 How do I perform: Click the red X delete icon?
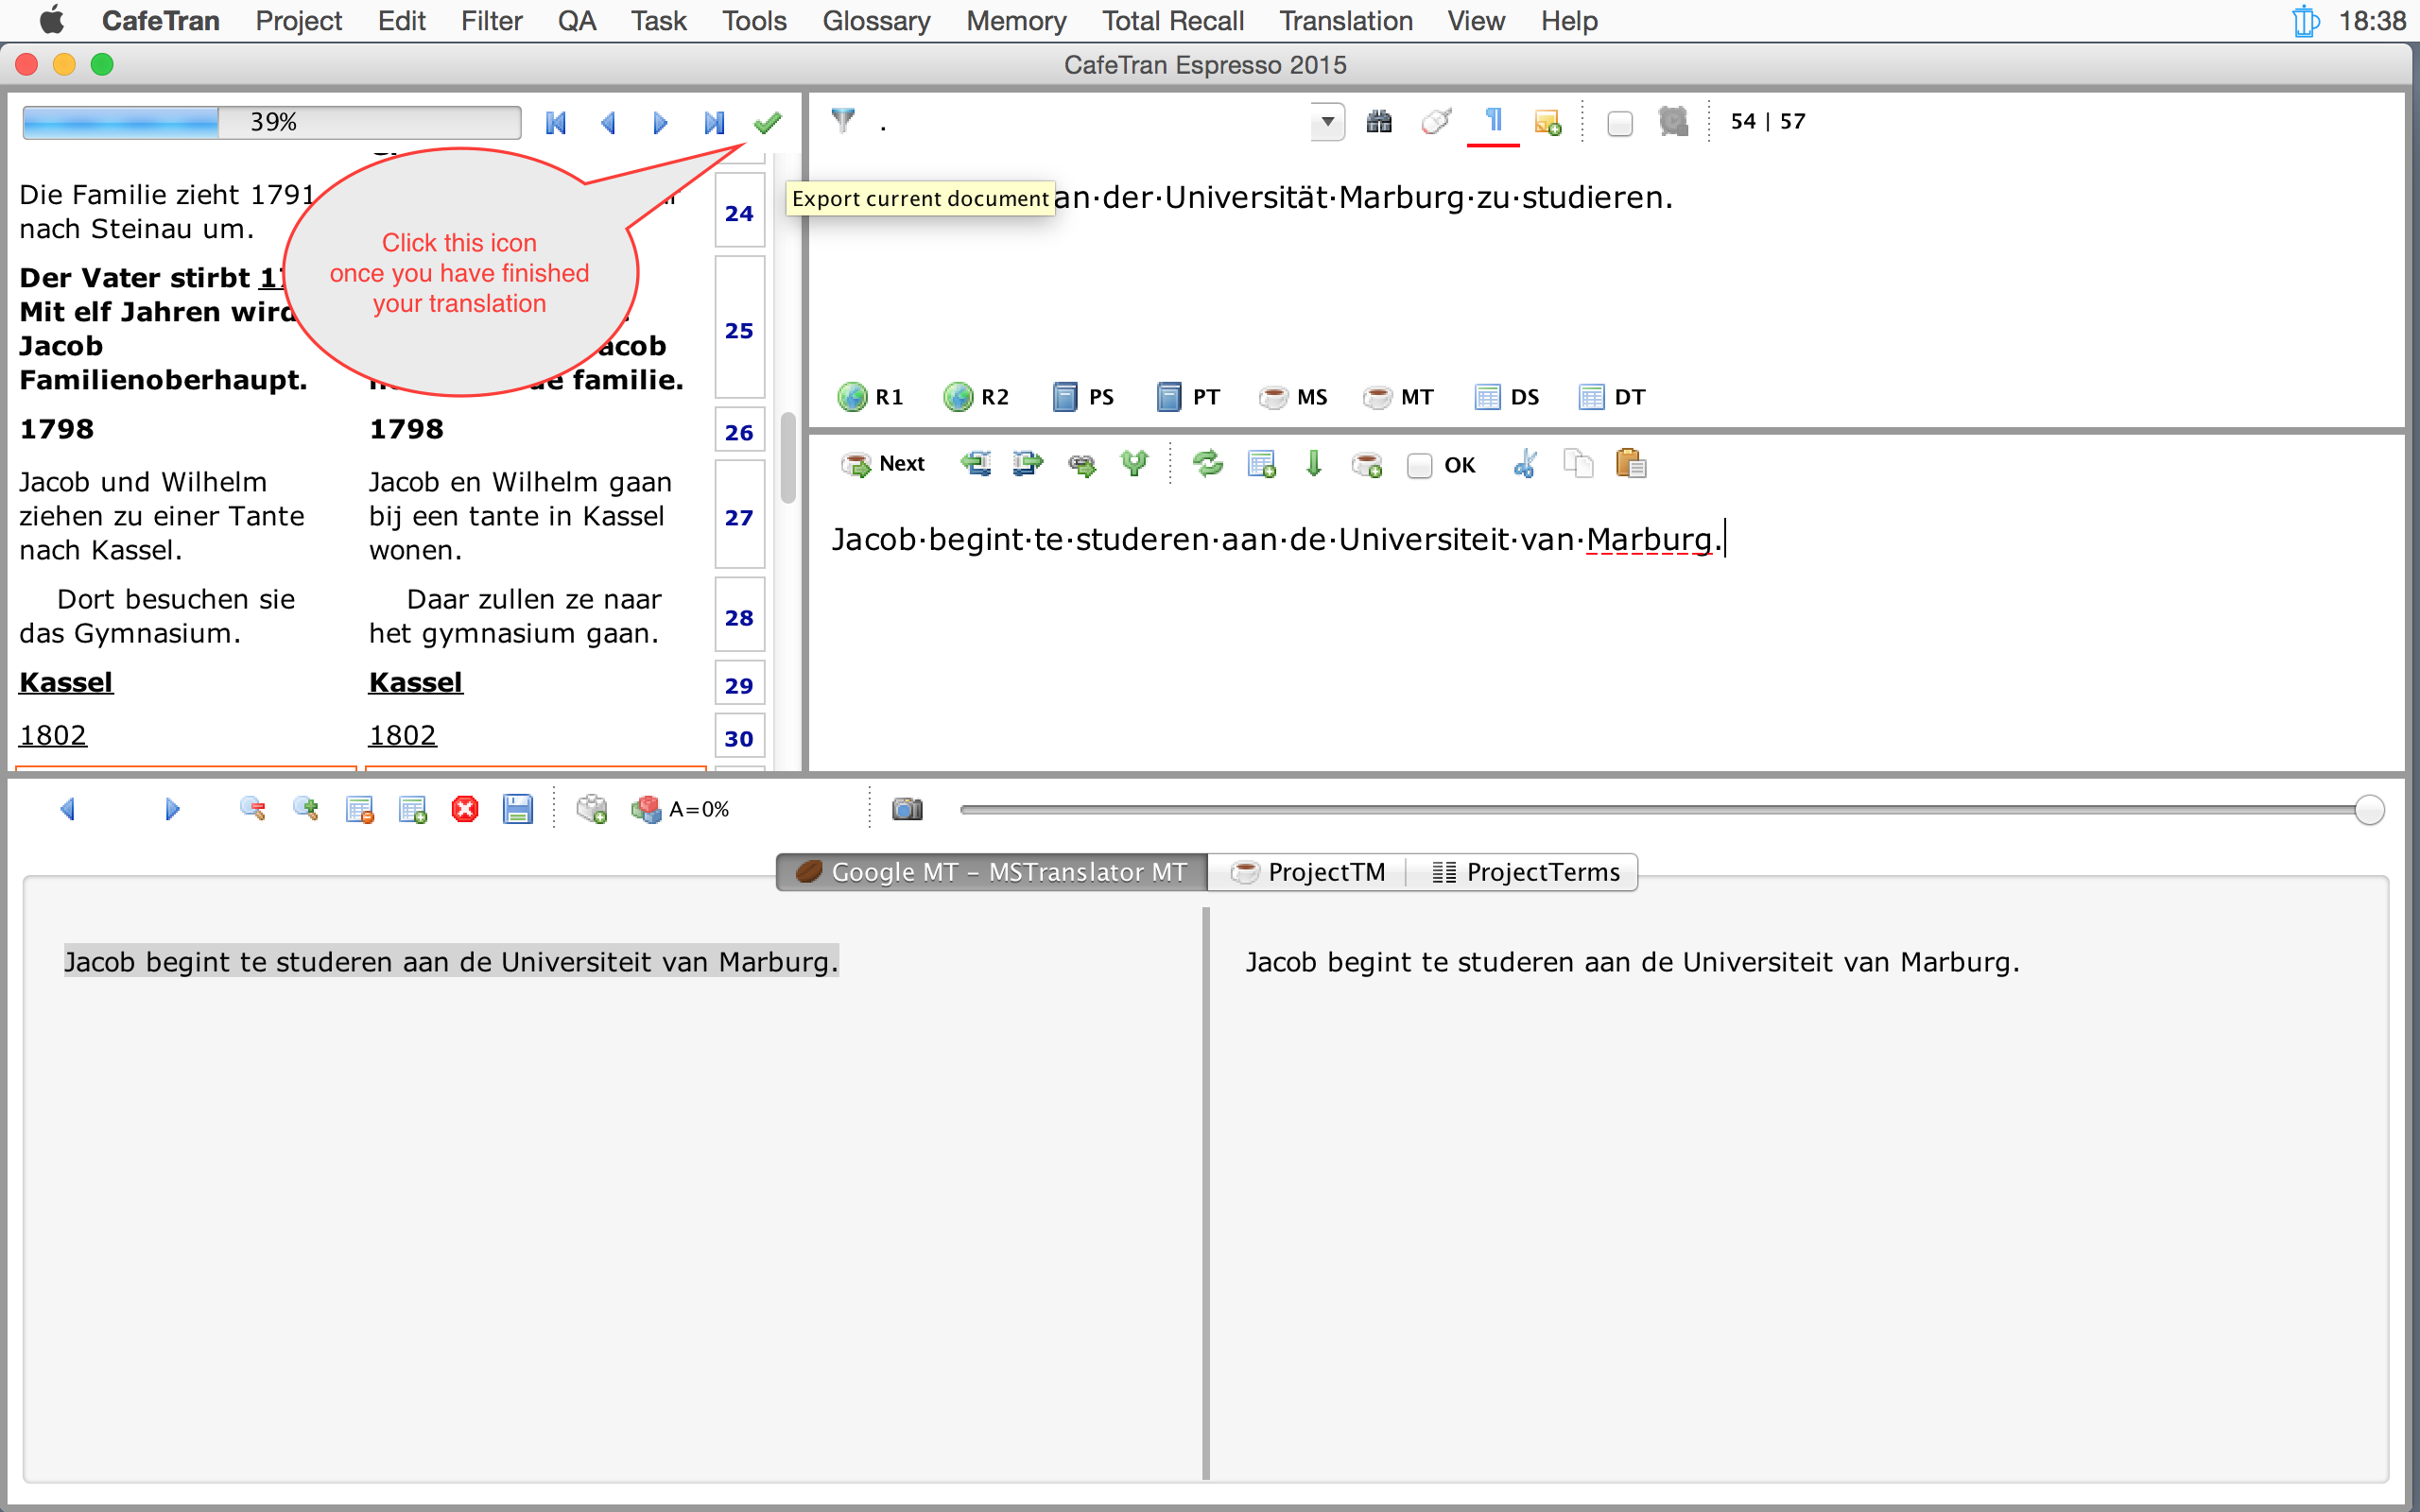(x=465, y=809)
